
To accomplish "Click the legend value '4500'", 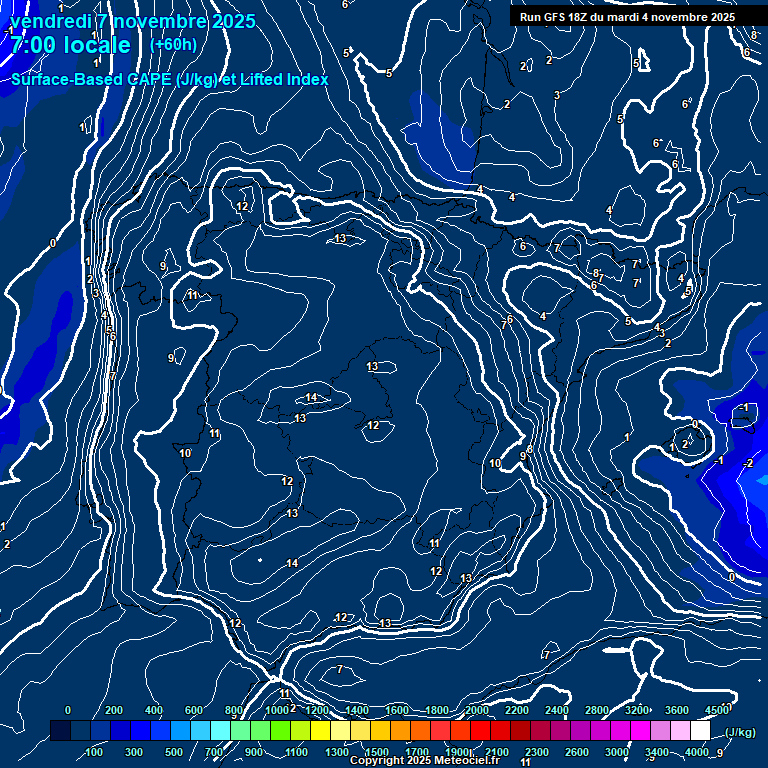I will (x=717, y=710).
